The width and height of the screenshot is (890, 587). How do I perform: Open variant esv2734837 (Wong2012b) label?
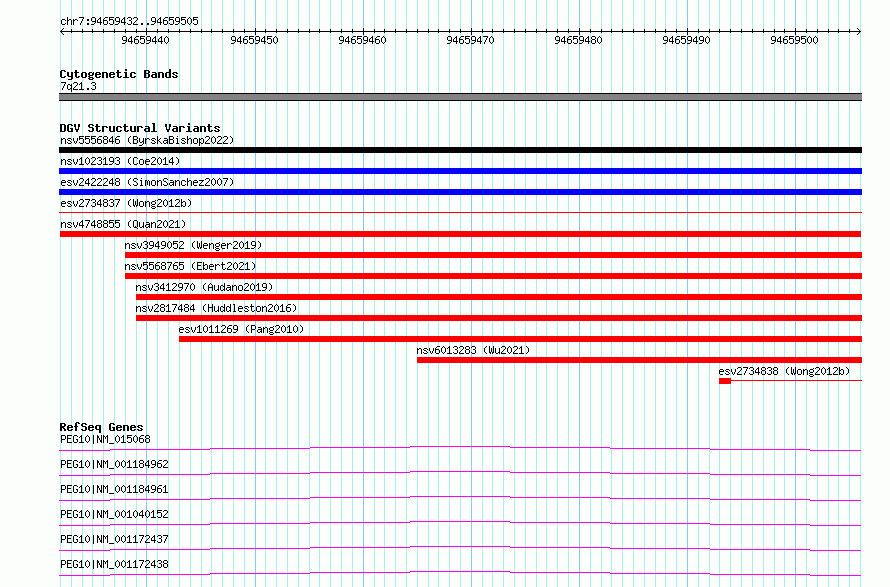tap(126, 203)
